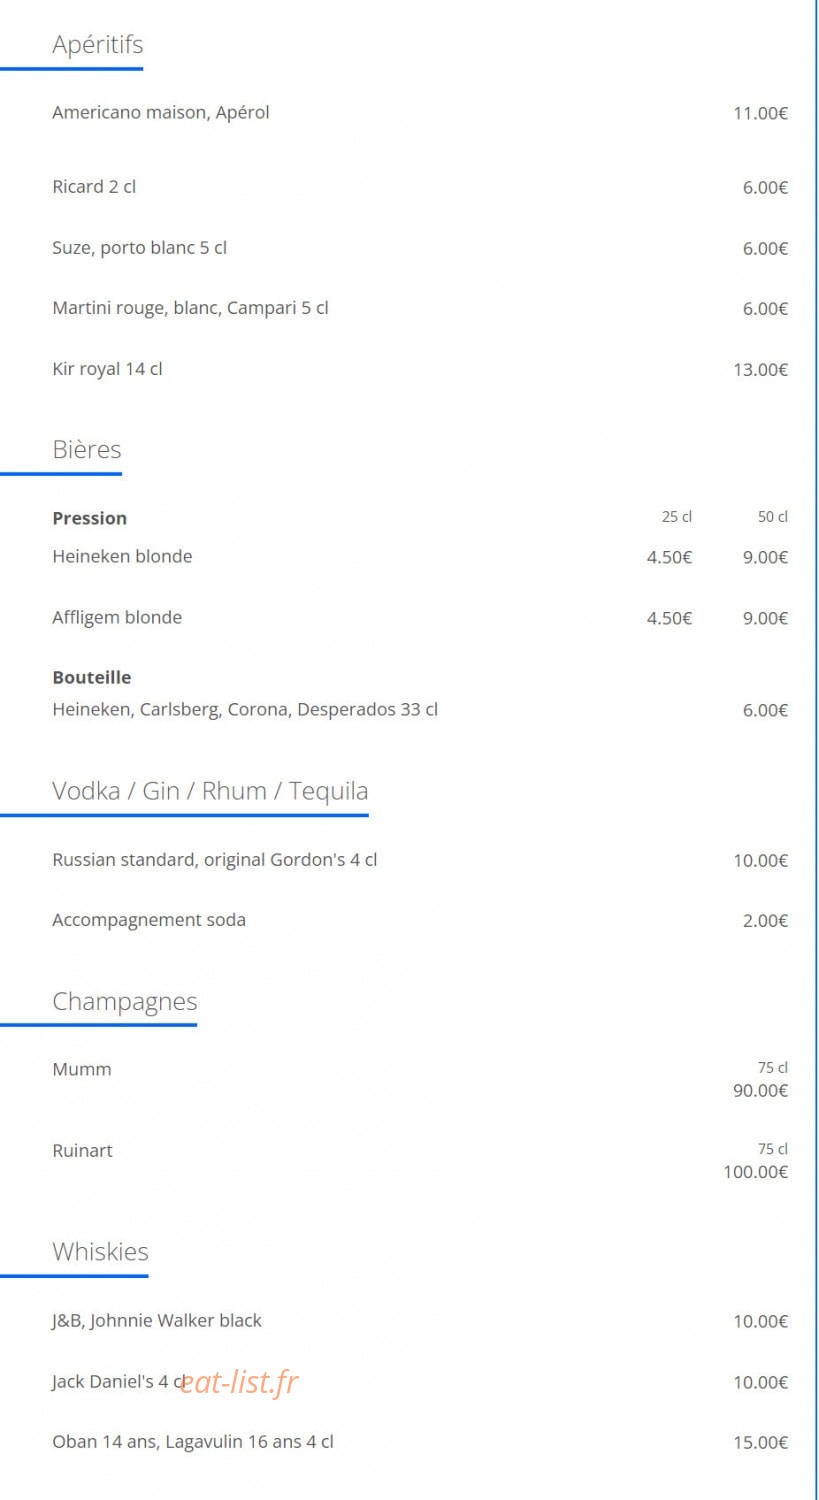Select the Kir royal 14 cl item
The width and height of the screenshot is (819, 1500).
(107, 369)
